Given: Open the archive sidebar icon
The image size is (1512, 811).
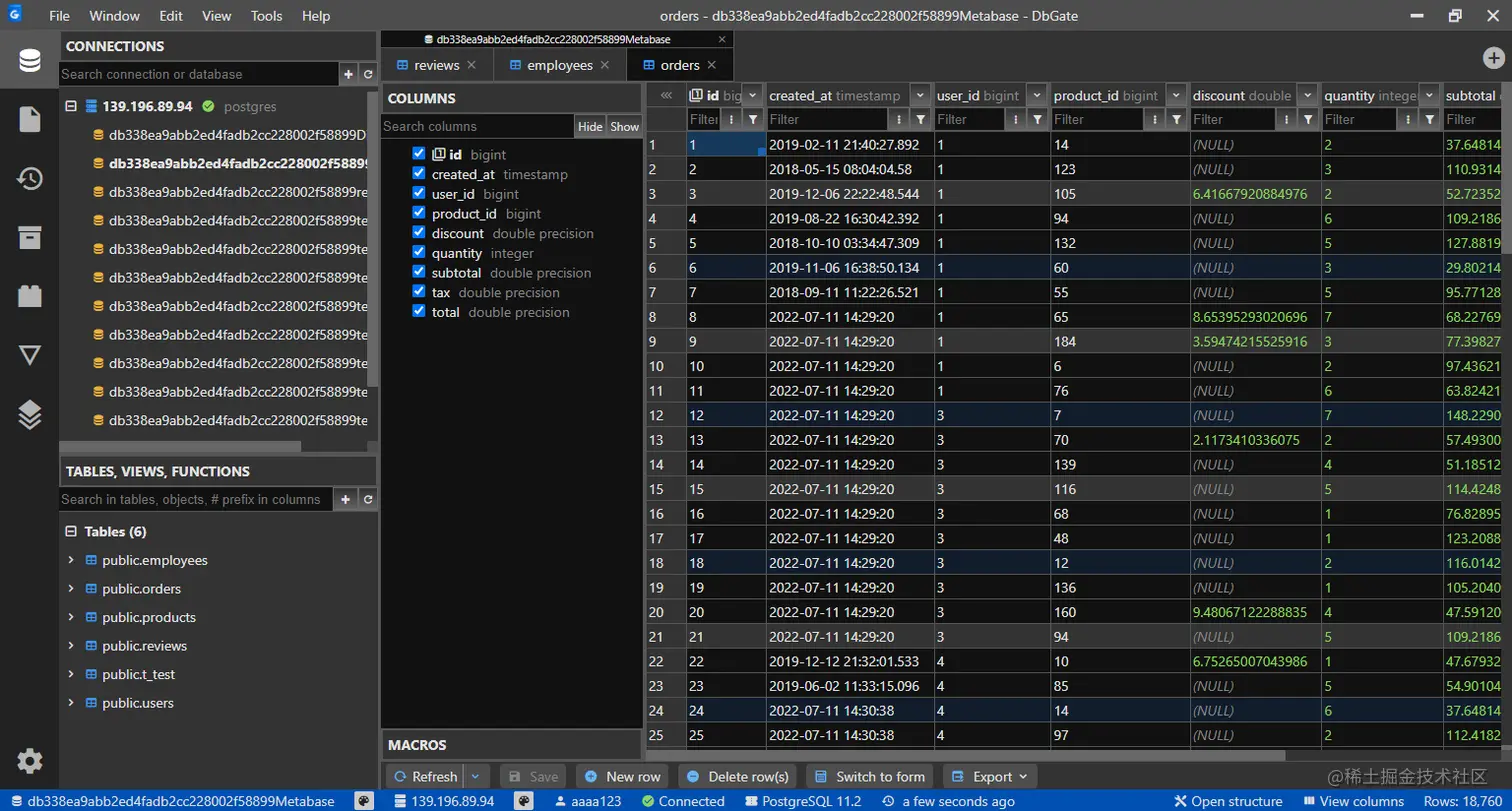Looking at the screenshot, I should [29, 237].
